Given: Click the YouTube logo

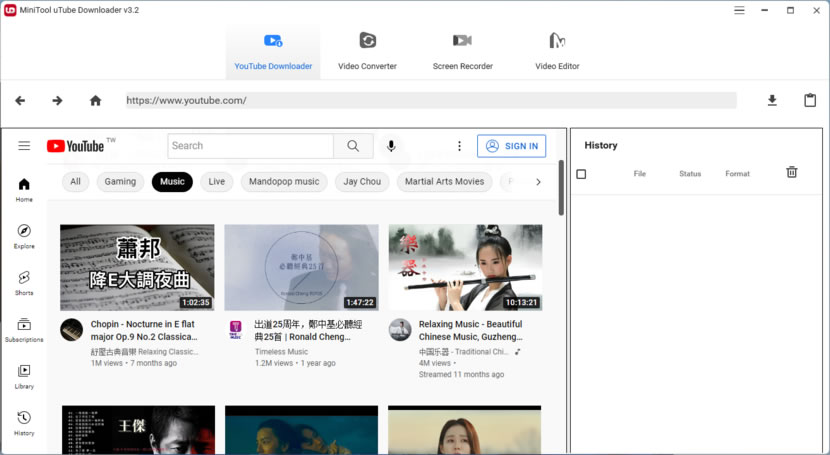Looking at the screenshot, I should (x=75, y=146).
